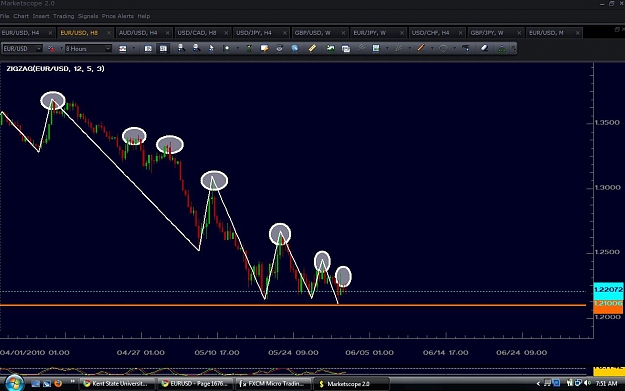
Task: Click the green hourglass icon
Action: coord(249,48)
